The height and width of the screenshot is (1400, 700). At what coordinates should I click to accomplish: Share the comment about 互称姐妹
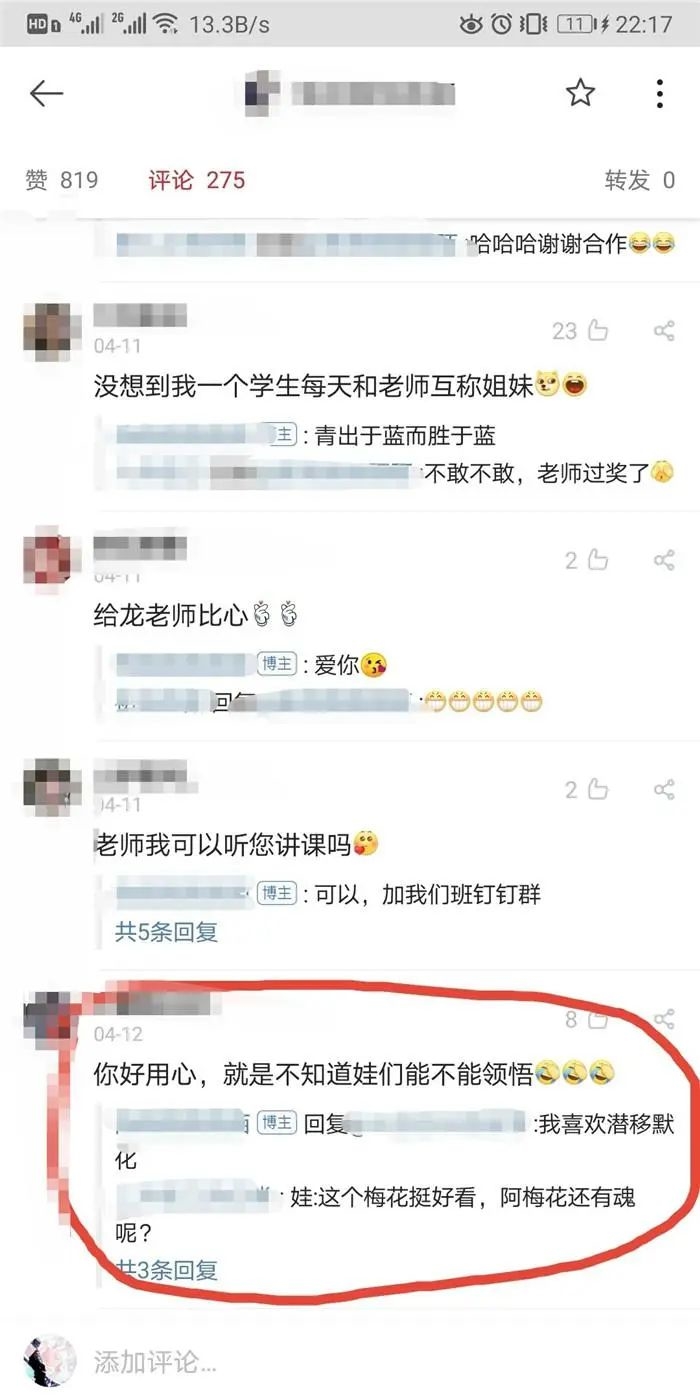coord(664,331)
